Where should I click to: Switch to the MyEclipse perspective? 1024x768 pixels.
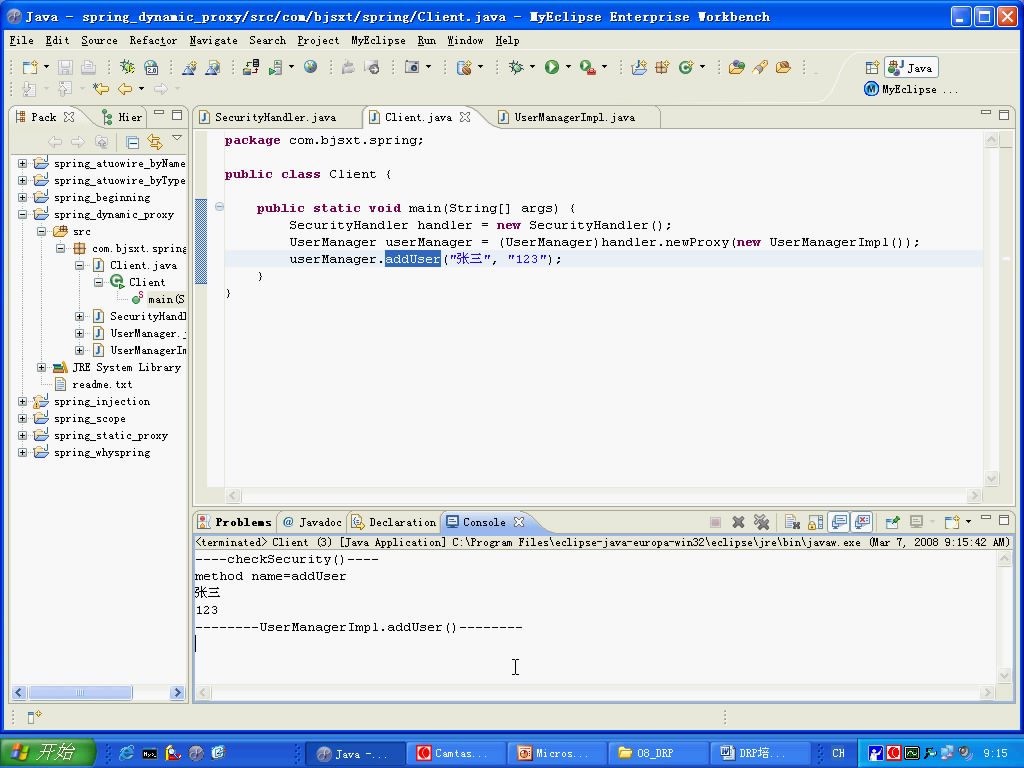908,89
